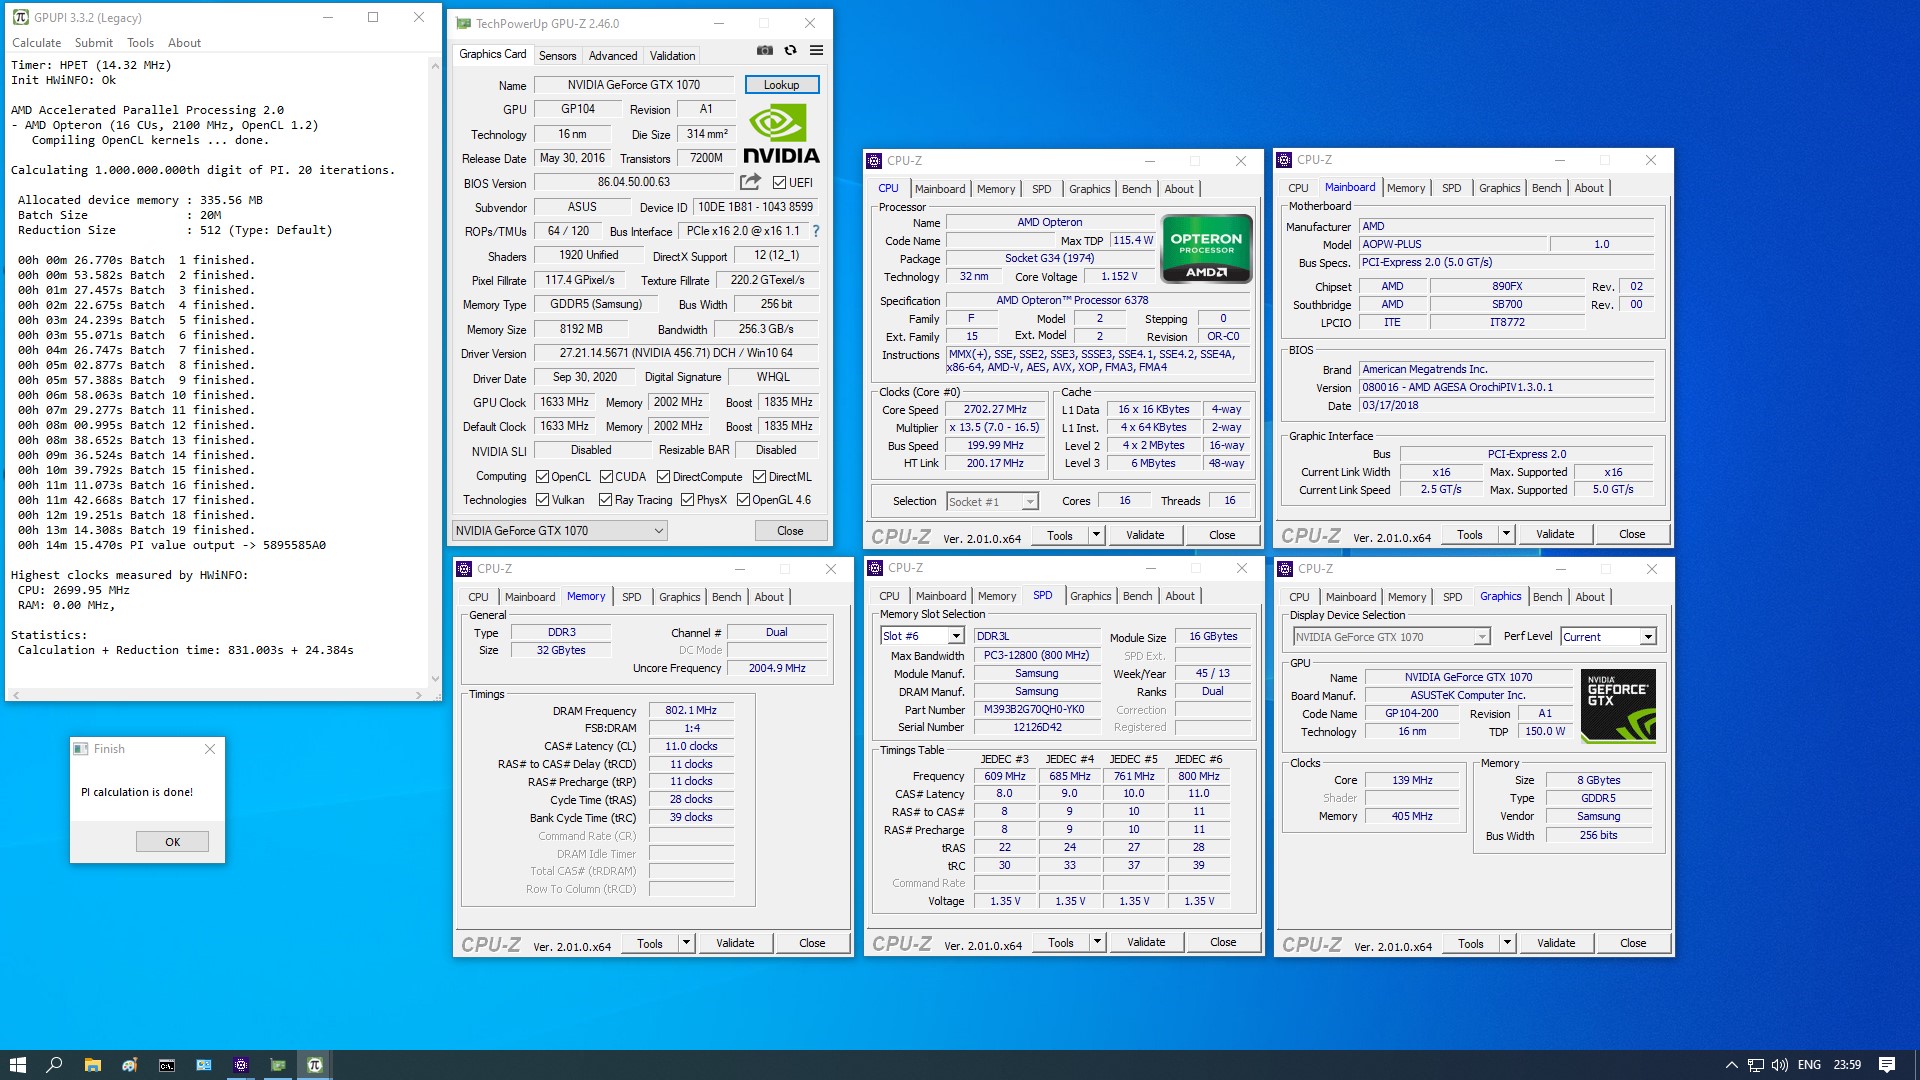The height and width of the screenshot is (1080, 1920).
Task: Click the taskbar clock showing 23:59
Action: tap(1847, 1065)
